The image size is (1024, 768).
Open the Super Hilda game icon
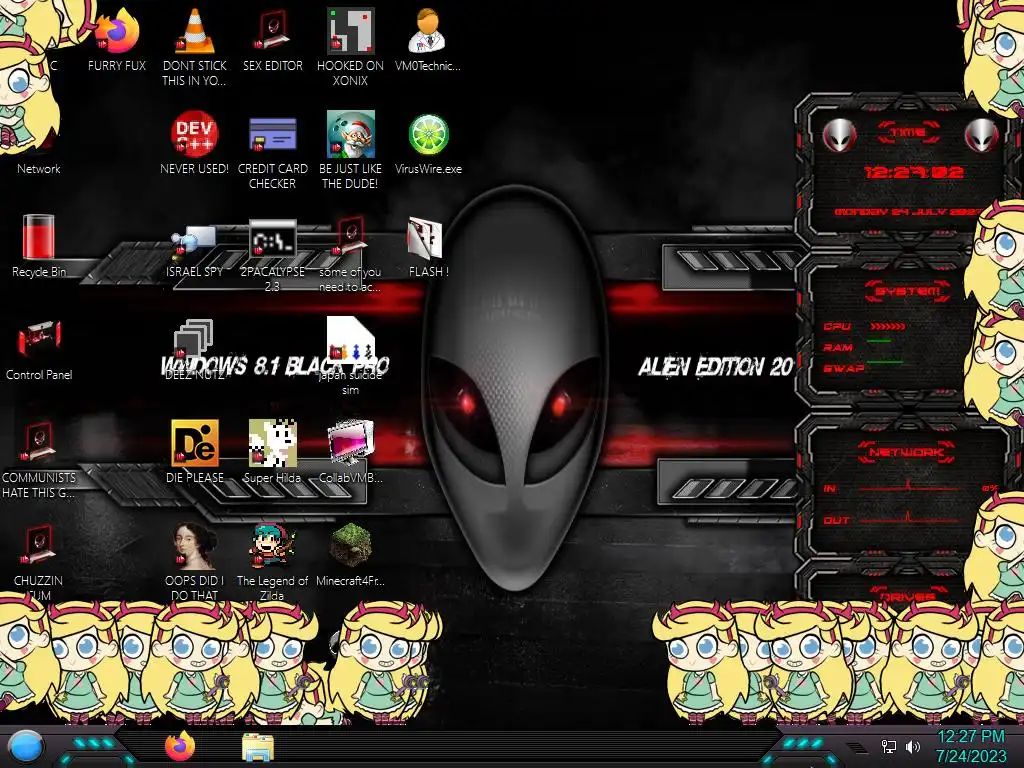[x=273, y=443]
